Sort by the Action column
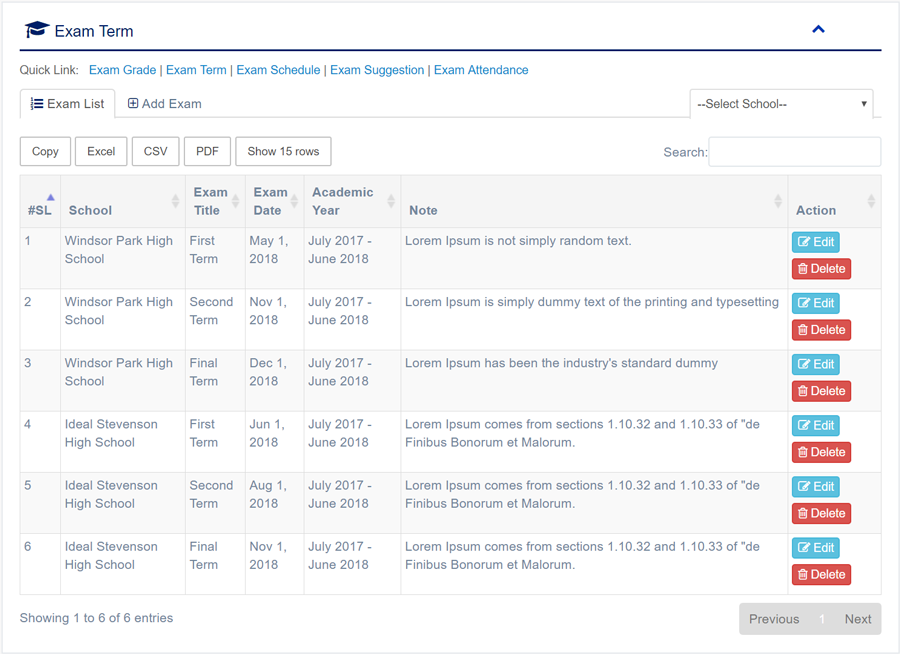 click(834, 202)
